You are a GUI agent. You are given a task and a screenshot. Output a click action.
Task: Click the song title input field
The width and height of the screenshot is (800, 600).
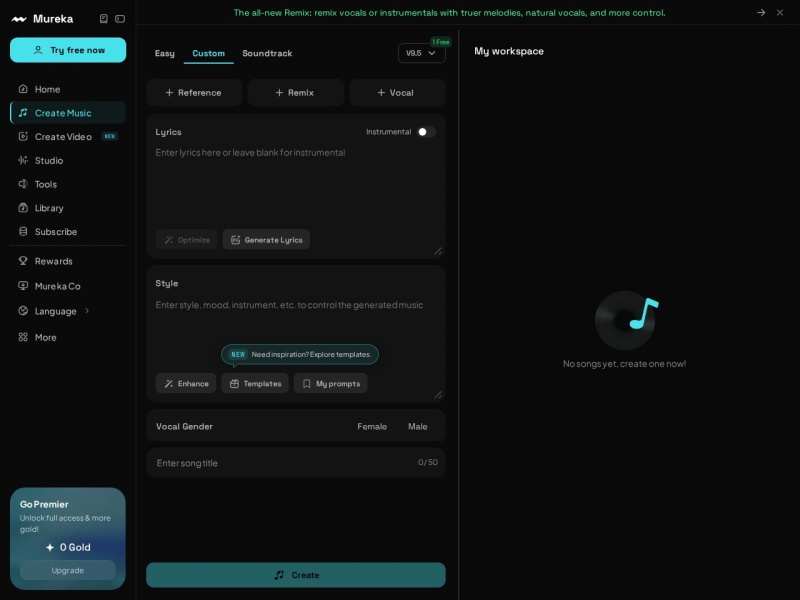(295, 463)
